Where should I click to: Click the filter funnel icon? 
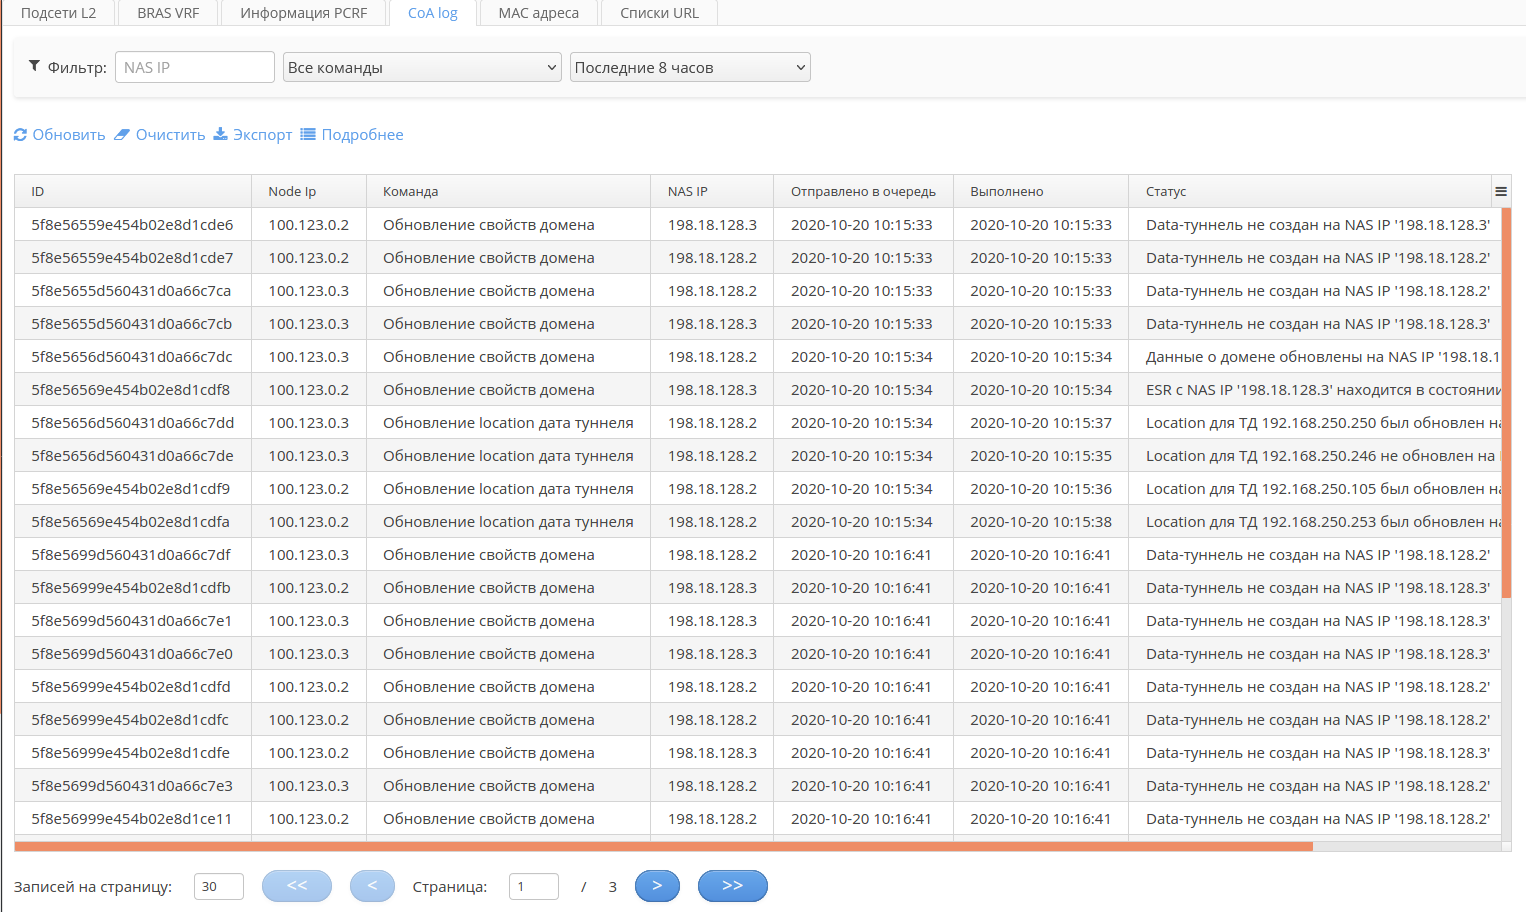(34, 66)
